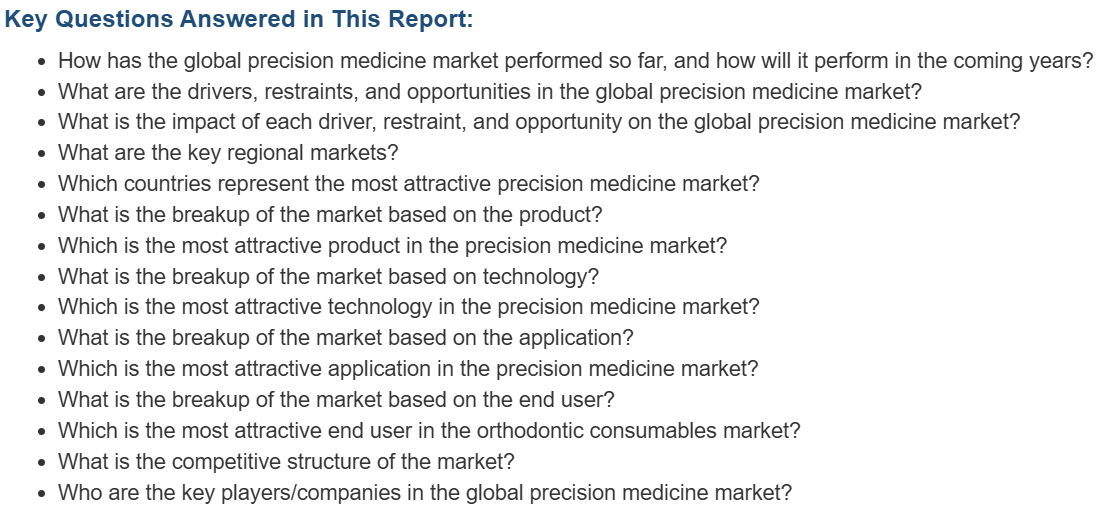Viewport: 1100px width, 518px height.
Task: Select the most attractive technology question
Action: [x=408, y=307]
